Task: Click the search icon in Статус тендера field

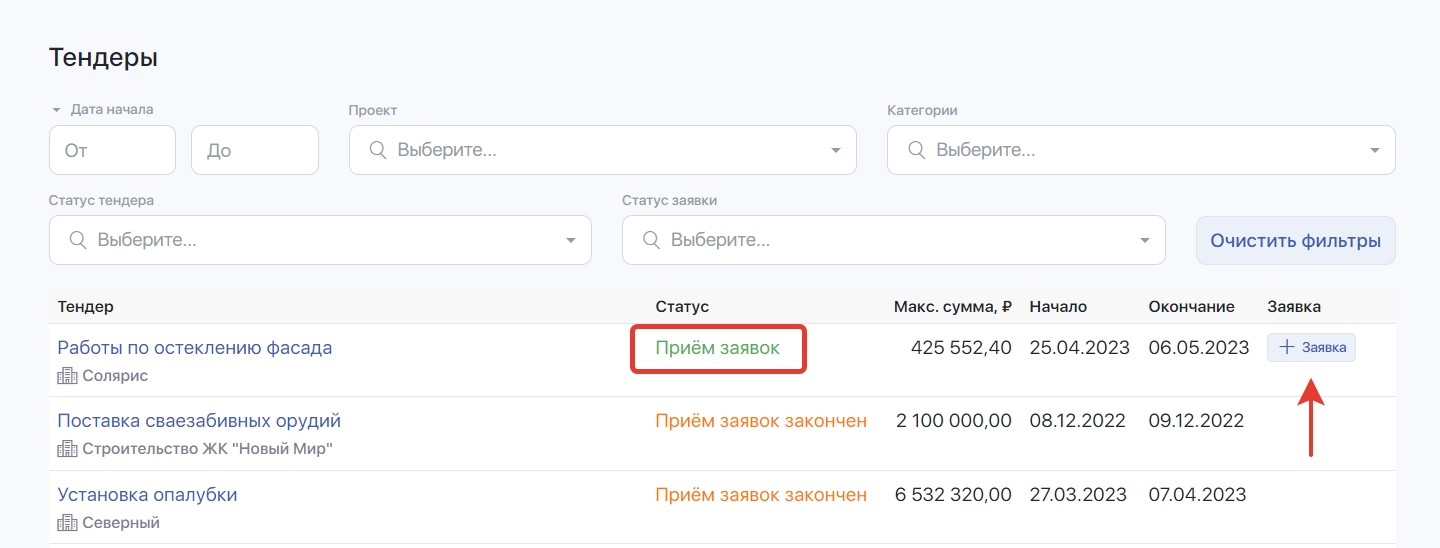Action: click(x=78, y=240)
